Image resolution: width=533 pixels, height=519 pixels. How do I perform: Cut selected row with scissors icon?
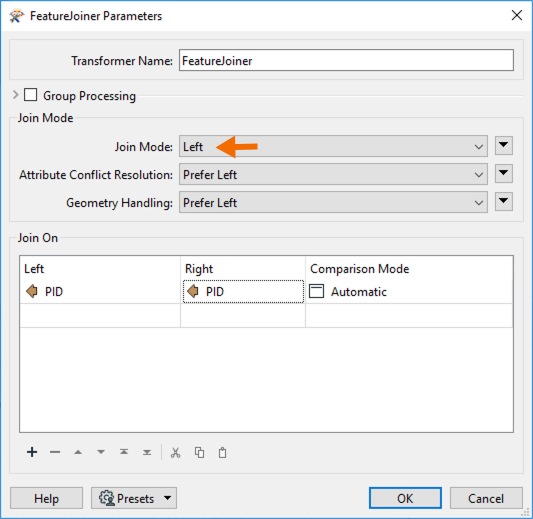click(x=175, y=453)
